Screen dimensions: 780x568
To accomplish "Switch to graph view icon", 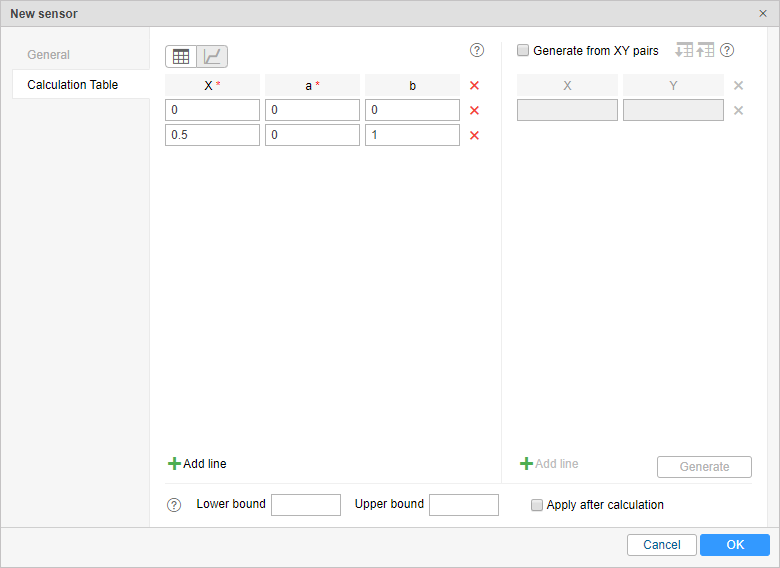I will 212,56.
